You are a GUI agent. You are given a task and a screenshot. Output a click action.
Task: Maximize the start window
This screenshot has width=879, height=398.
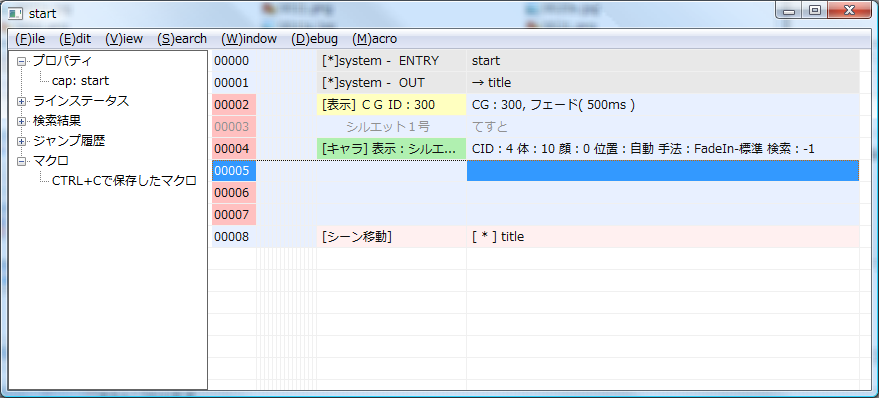815,10
